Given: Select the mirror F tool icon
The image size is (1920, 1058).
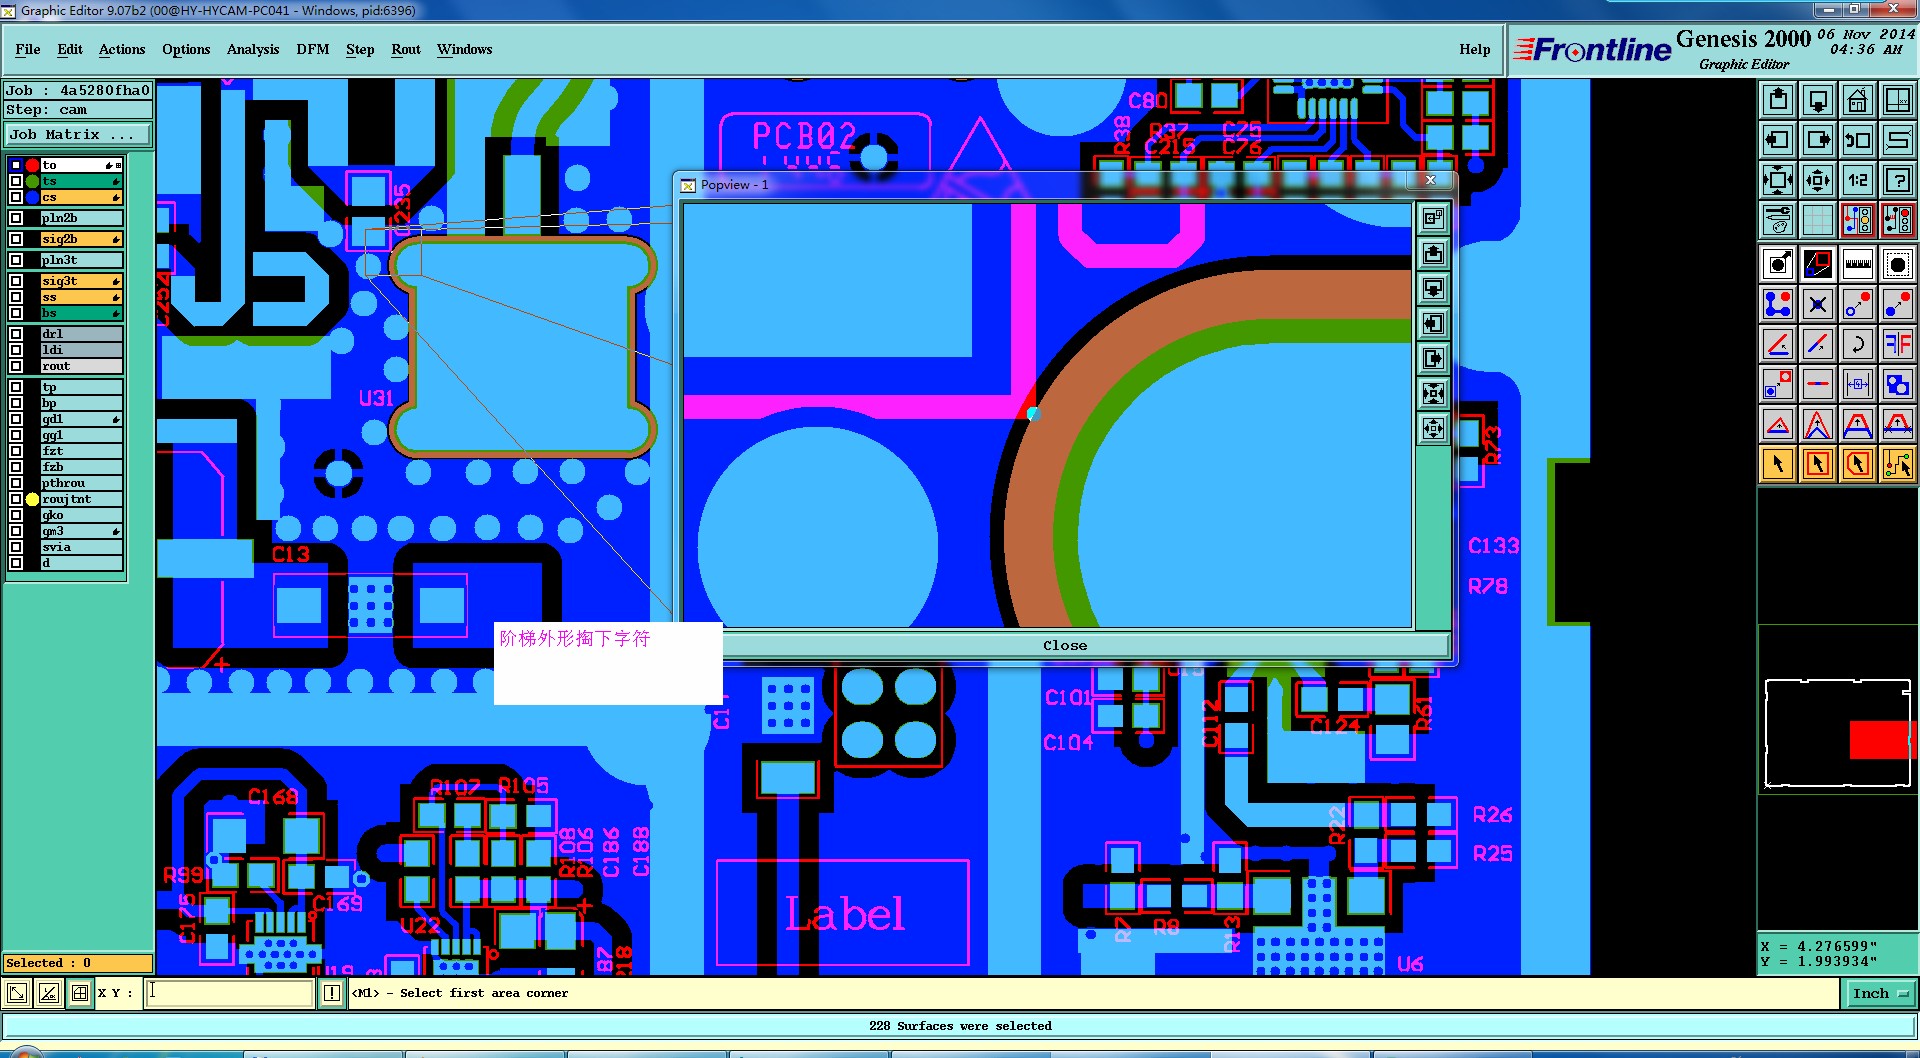Looking at the screenshot, I should (x=1897, y=344).
